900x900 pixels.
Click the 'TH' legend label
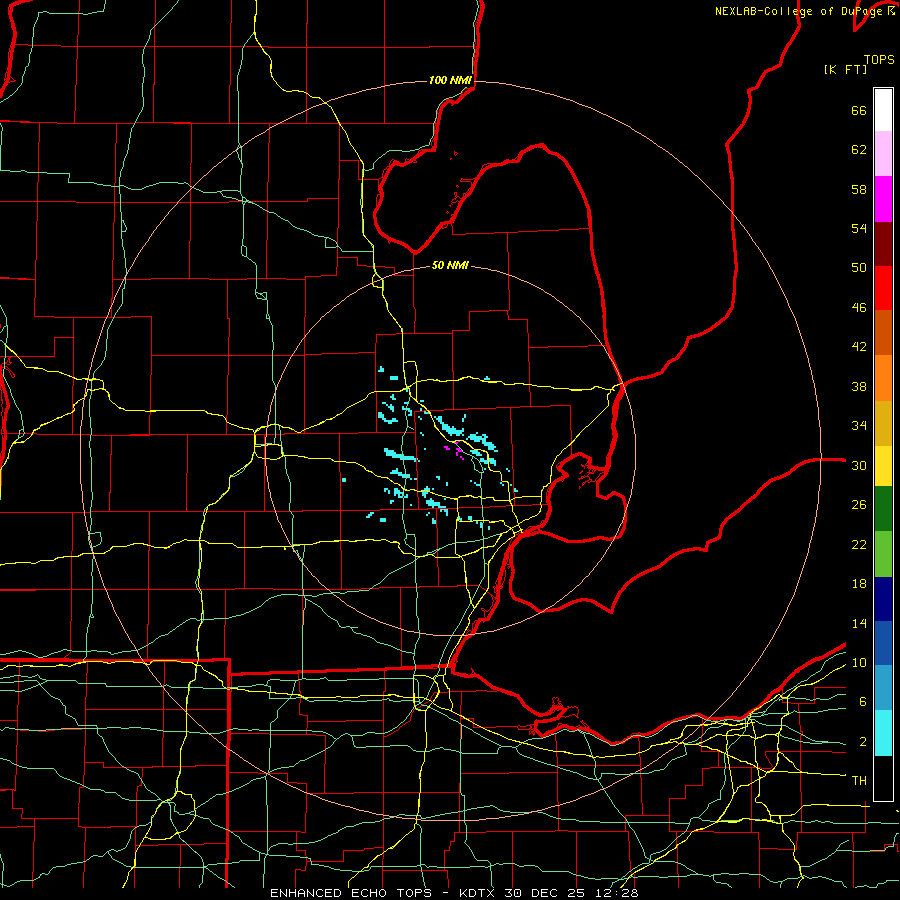[859, 780]
